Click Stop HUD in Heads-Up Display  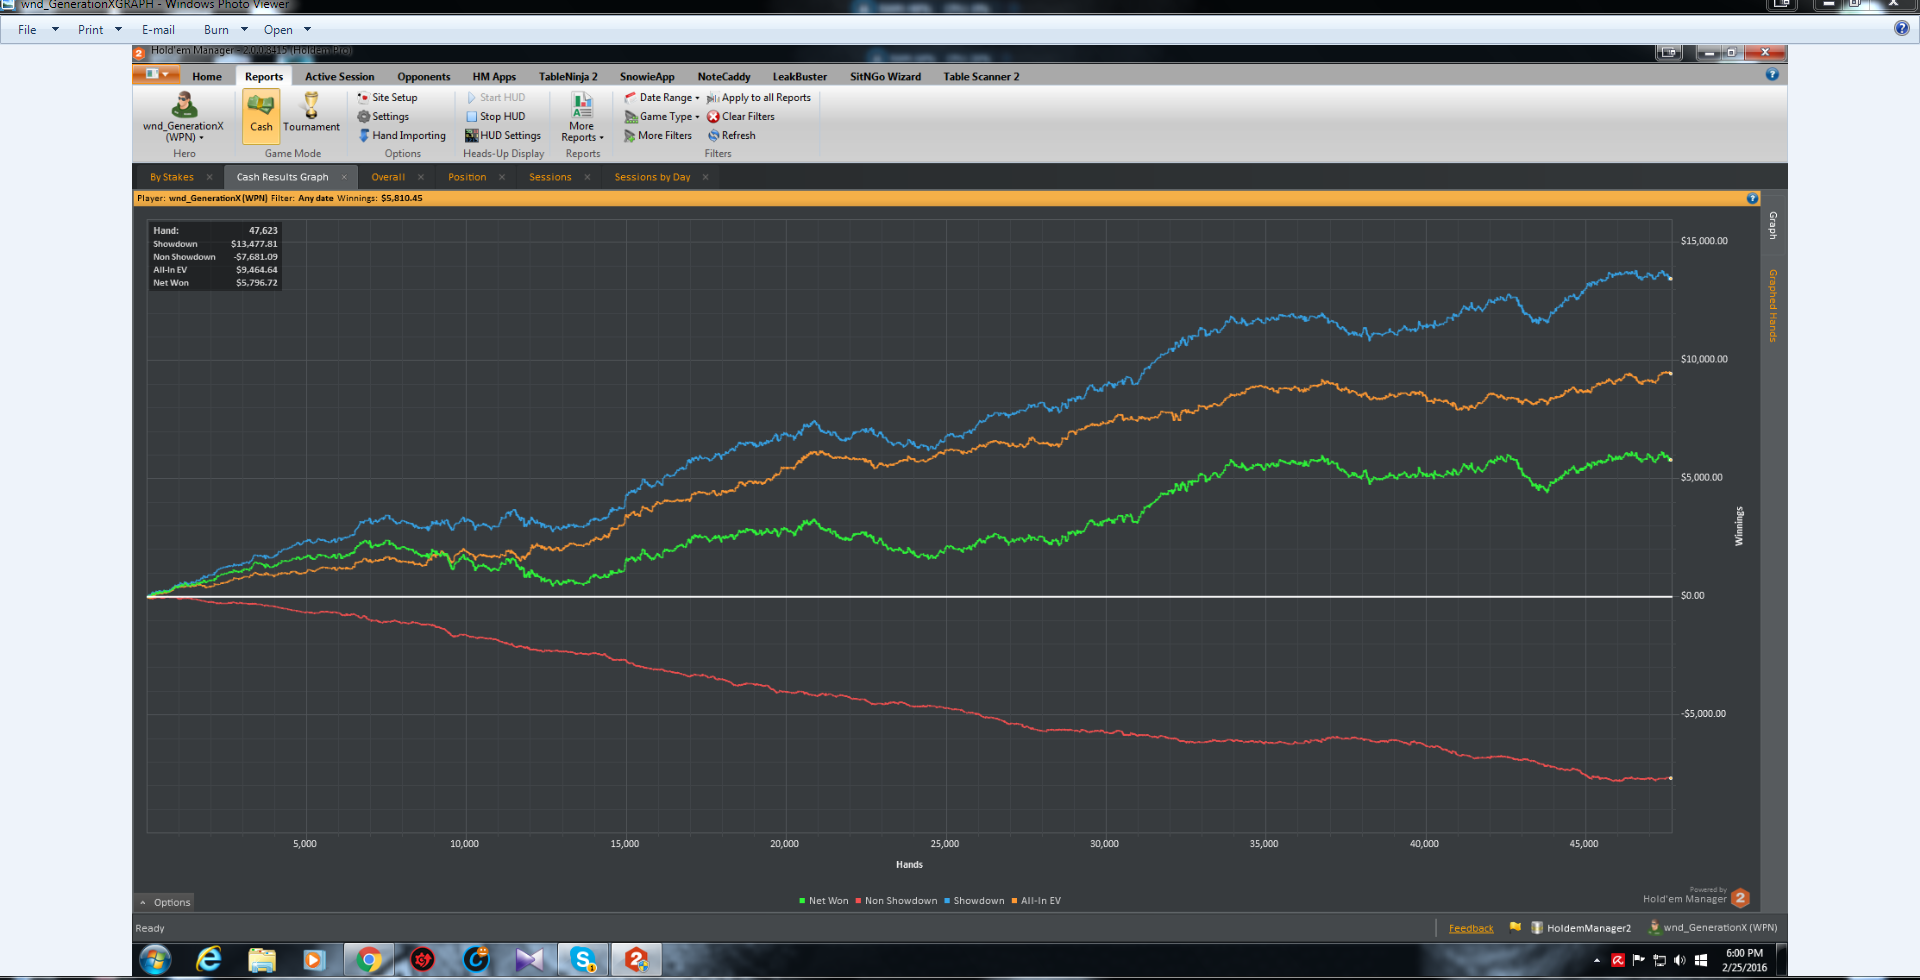(x=496, y=116)
